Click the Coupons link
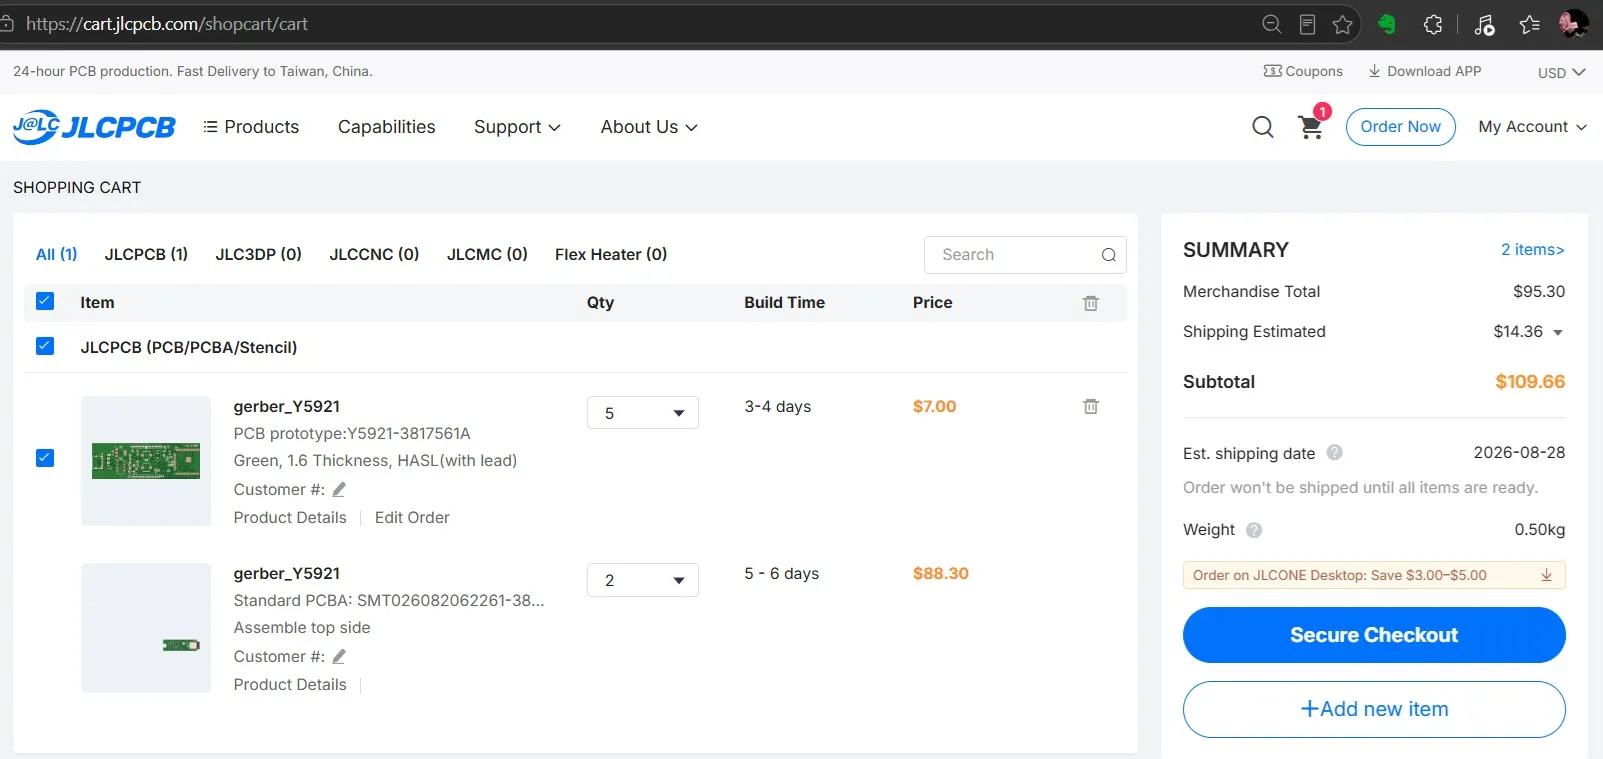This screenshot has width=1603, height=759. click(1303, 71)
